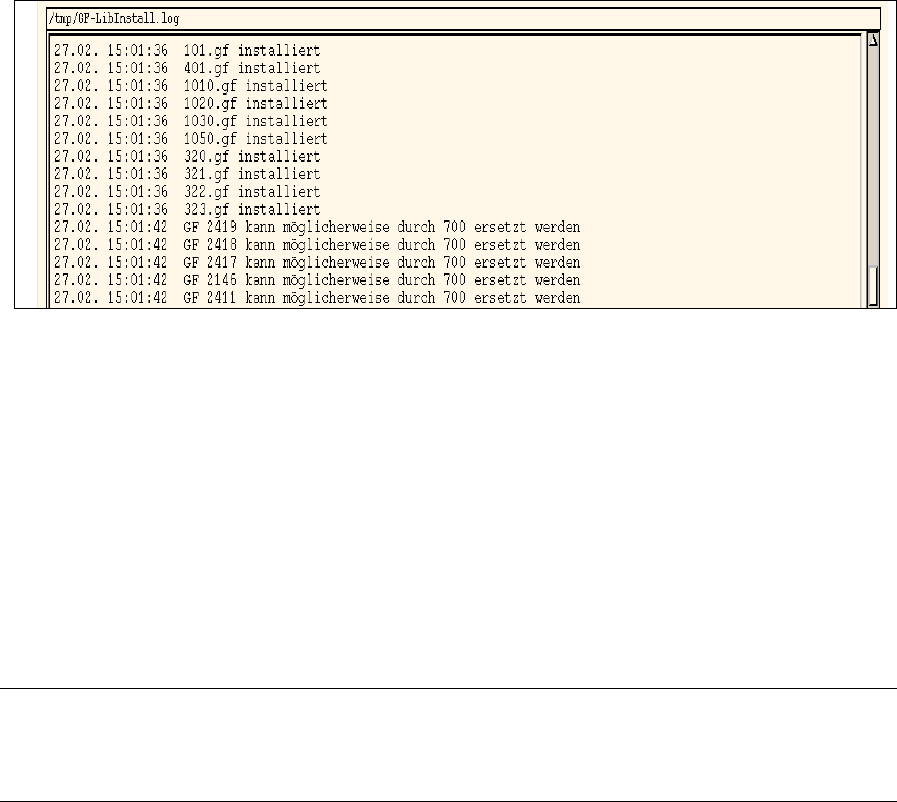Click the vertical scrollbar thumb
The width and height of the screenshot is (897, 802).
point(873,285)
